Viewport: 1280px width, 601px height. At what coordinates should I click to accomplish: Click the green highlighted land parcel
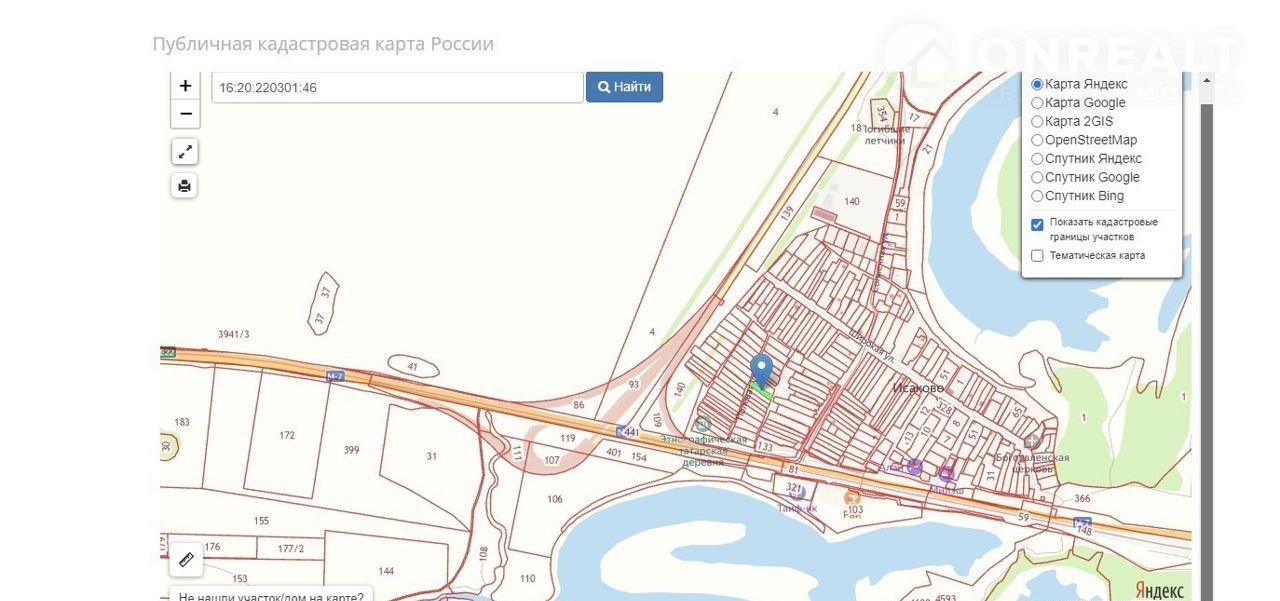[x=764, y=393]
